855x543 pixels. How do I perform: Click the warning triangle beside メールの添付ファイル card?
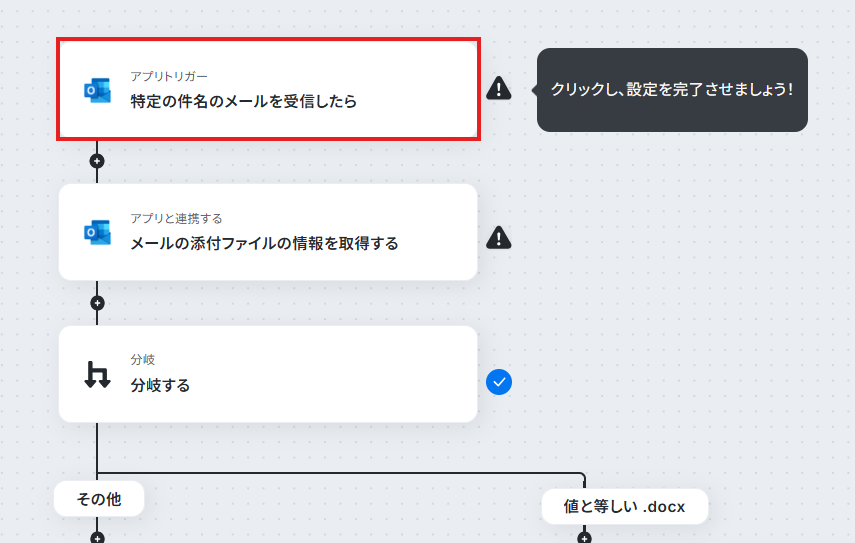[498, 238]
